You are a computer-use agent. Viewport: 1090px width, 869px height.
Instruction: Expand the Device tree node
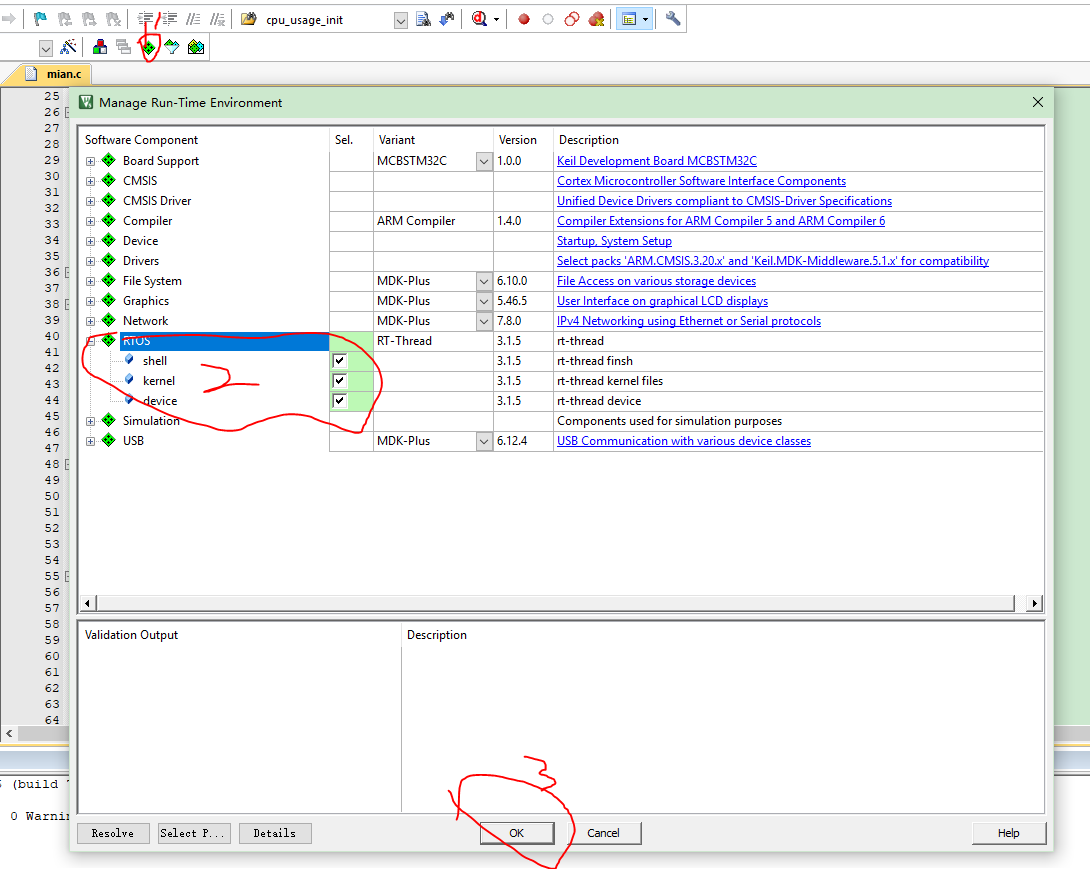pyautogui.click(x=90, y=241)
